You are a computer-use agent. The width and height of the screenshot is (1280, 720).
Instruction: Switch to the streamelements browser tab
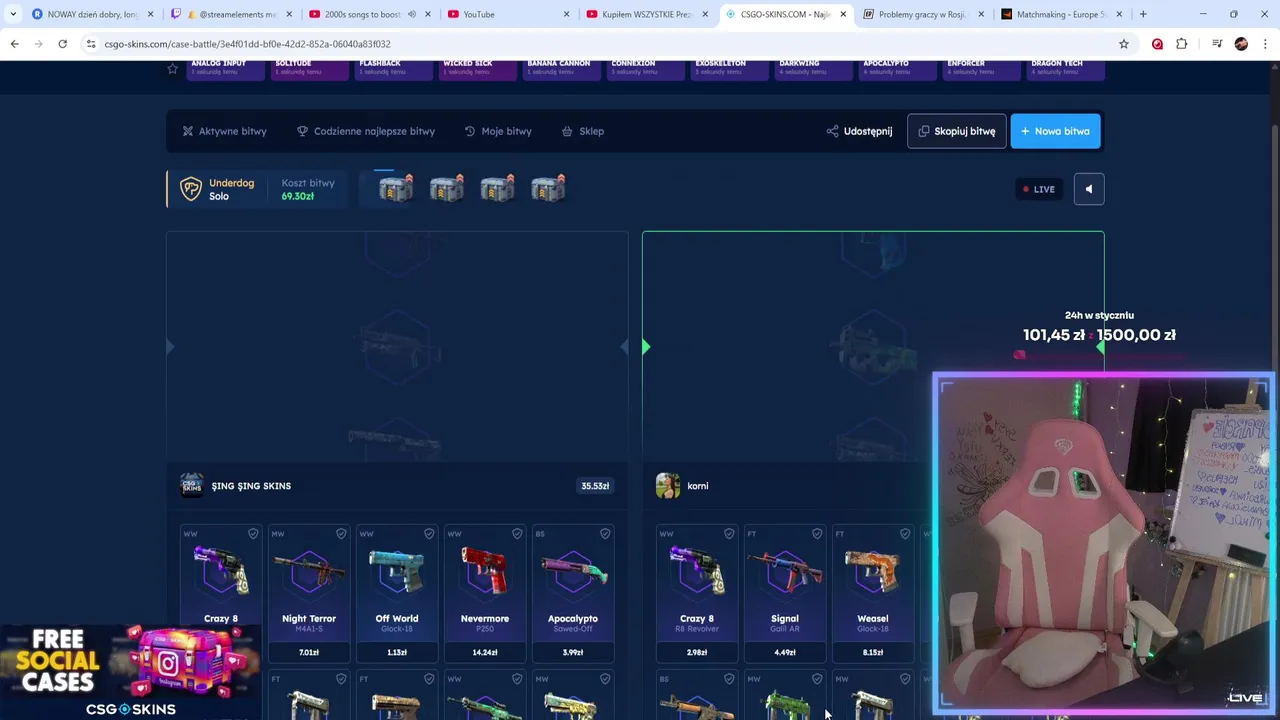[231, 14]
